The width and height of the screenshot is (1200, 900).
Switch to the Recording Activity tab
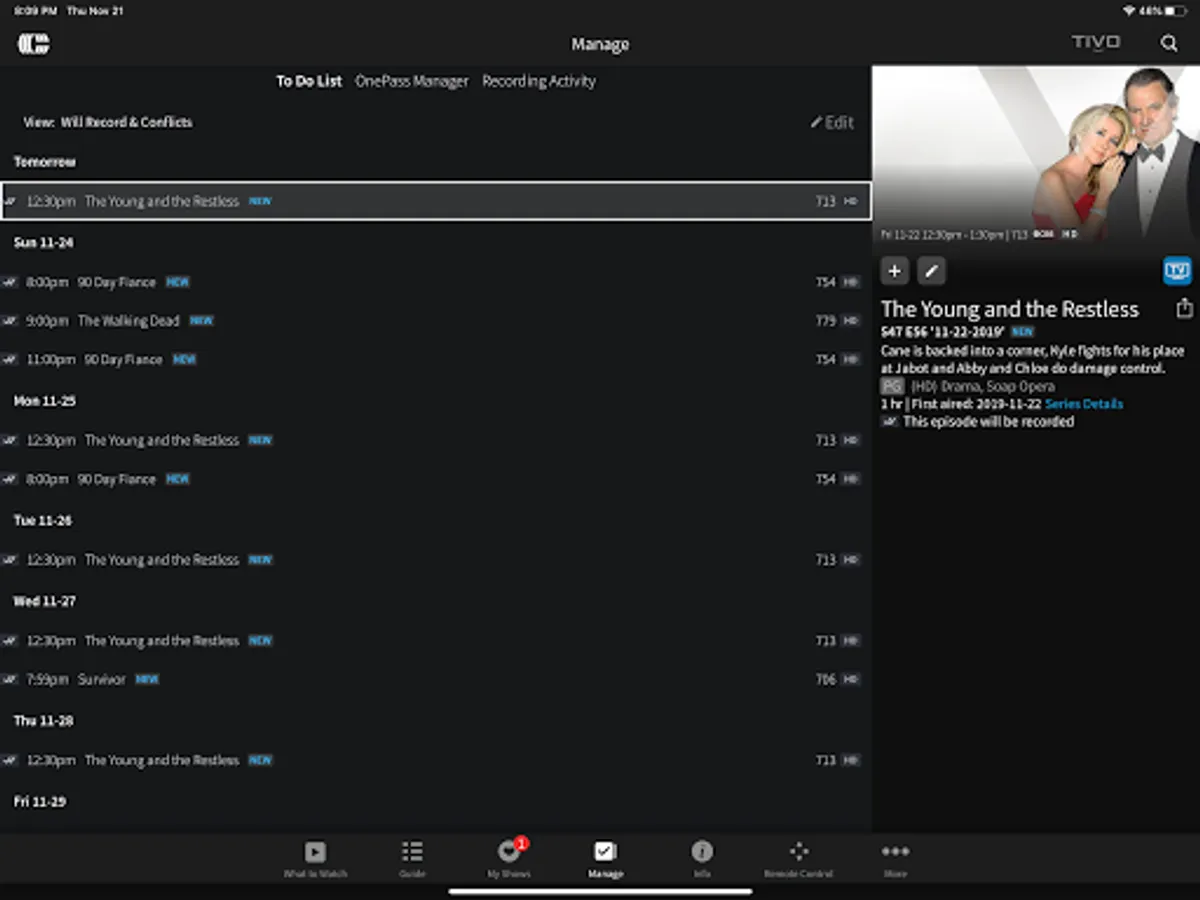coord(539,81)
